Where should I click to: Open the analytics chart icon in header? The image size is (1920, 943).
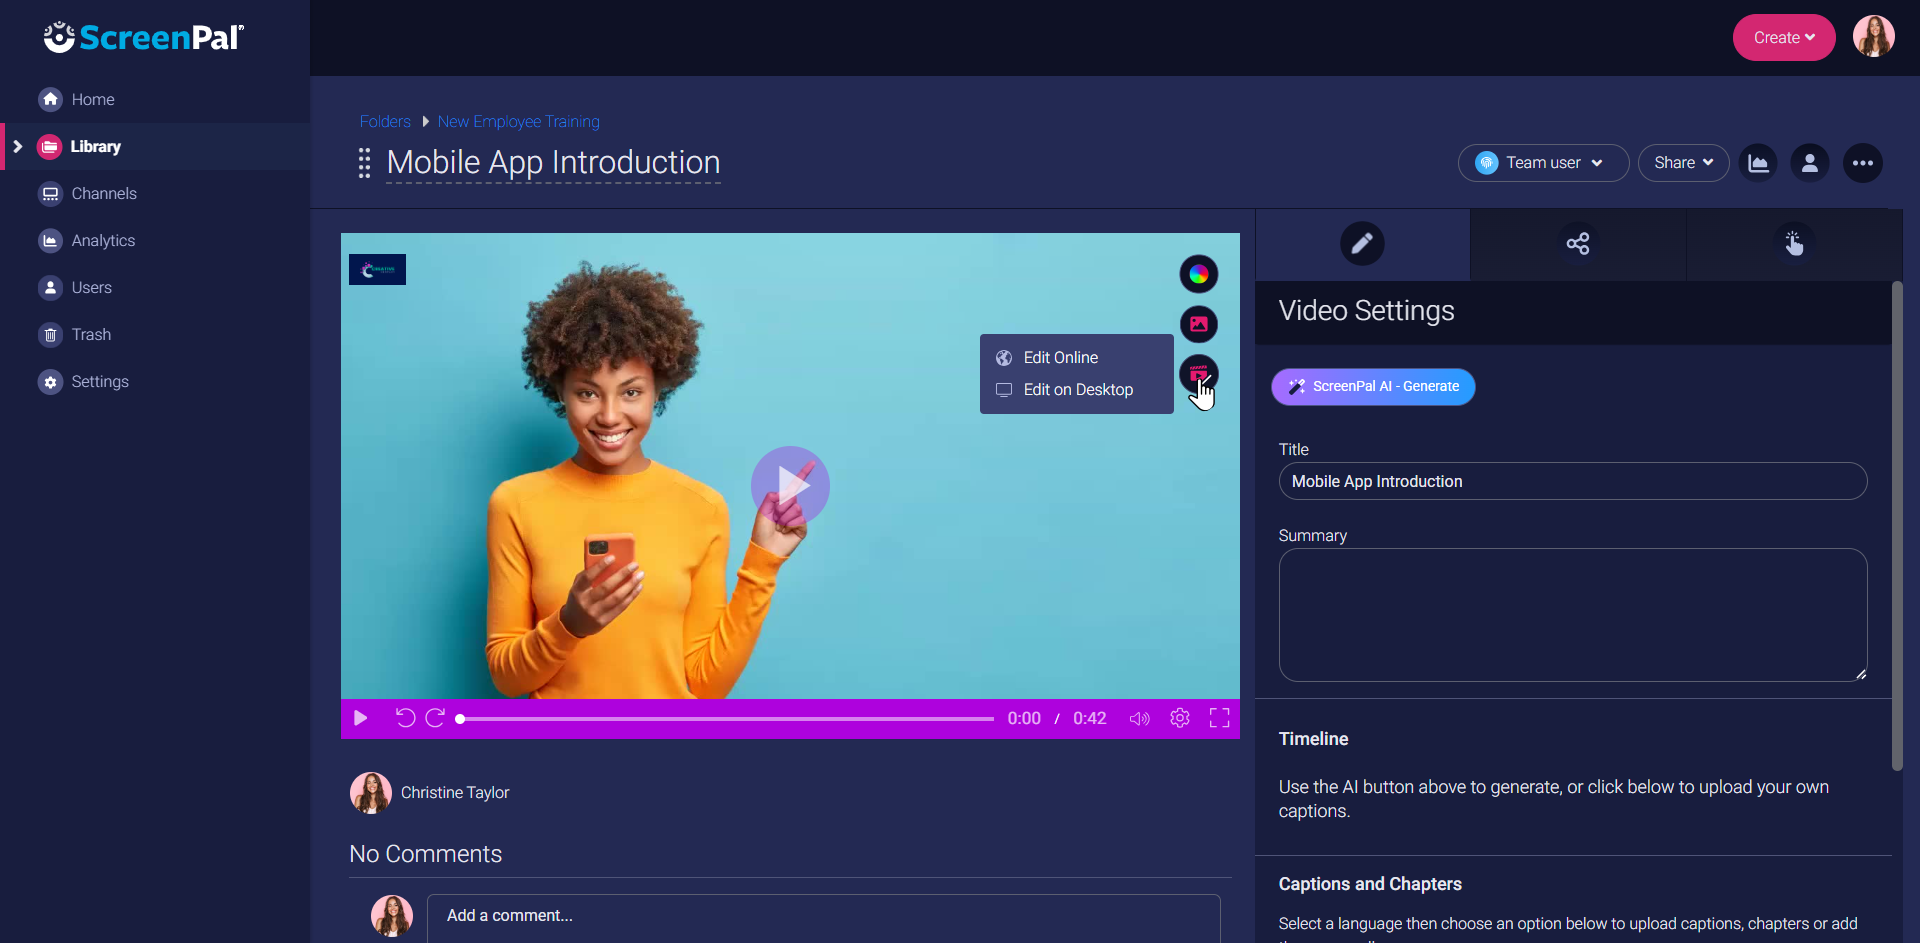[1758, 163]
